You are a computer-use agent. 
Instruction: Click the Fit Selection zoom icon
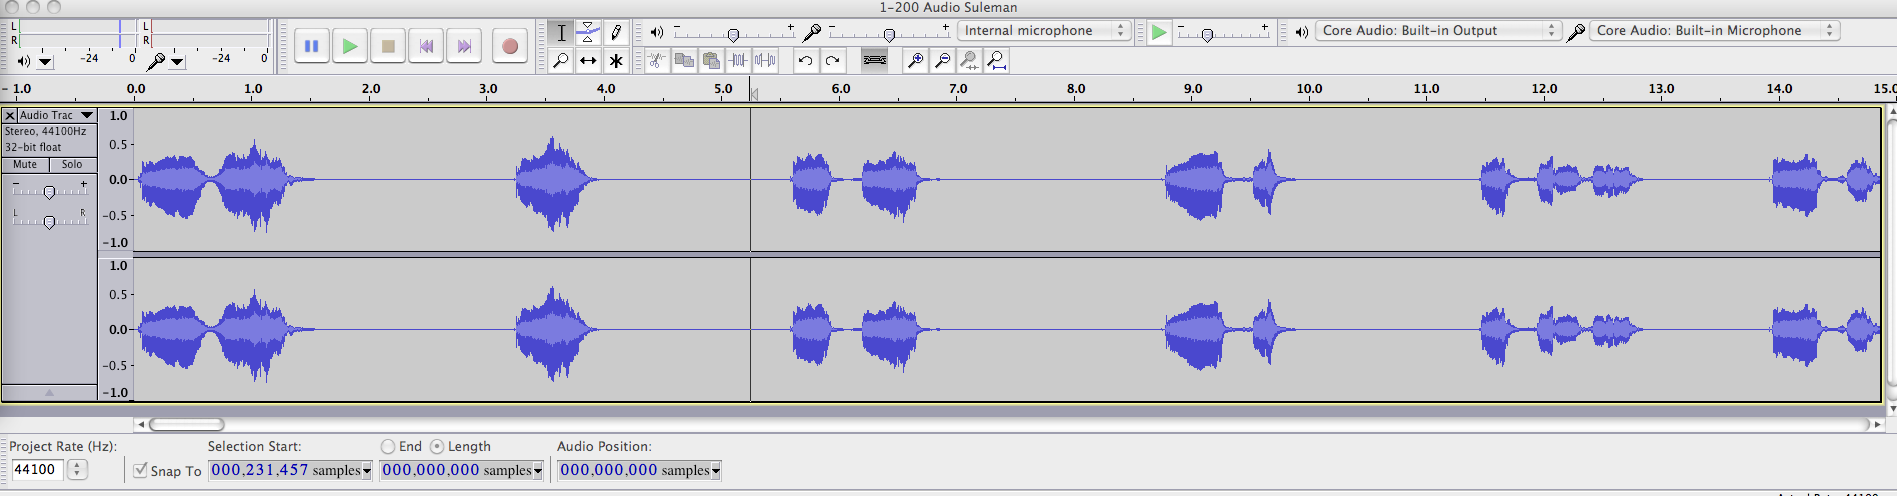969,60
